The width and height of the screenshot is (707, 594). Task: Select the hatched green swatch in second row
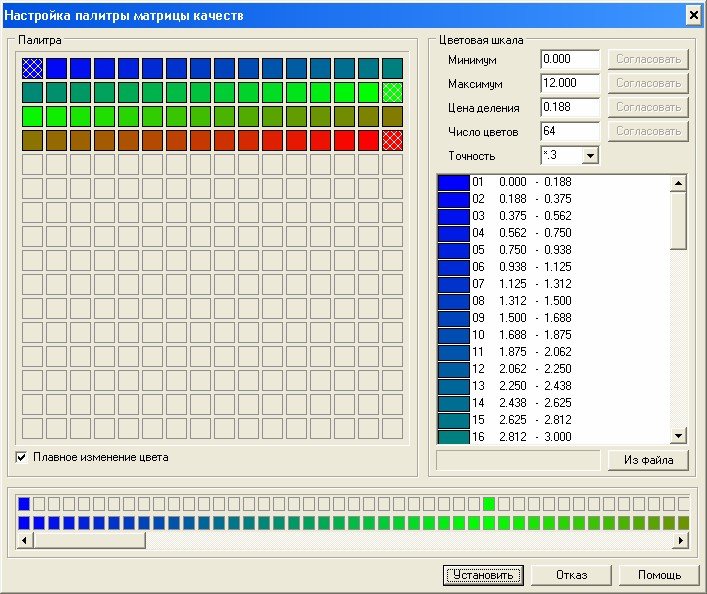coord(392,92)
